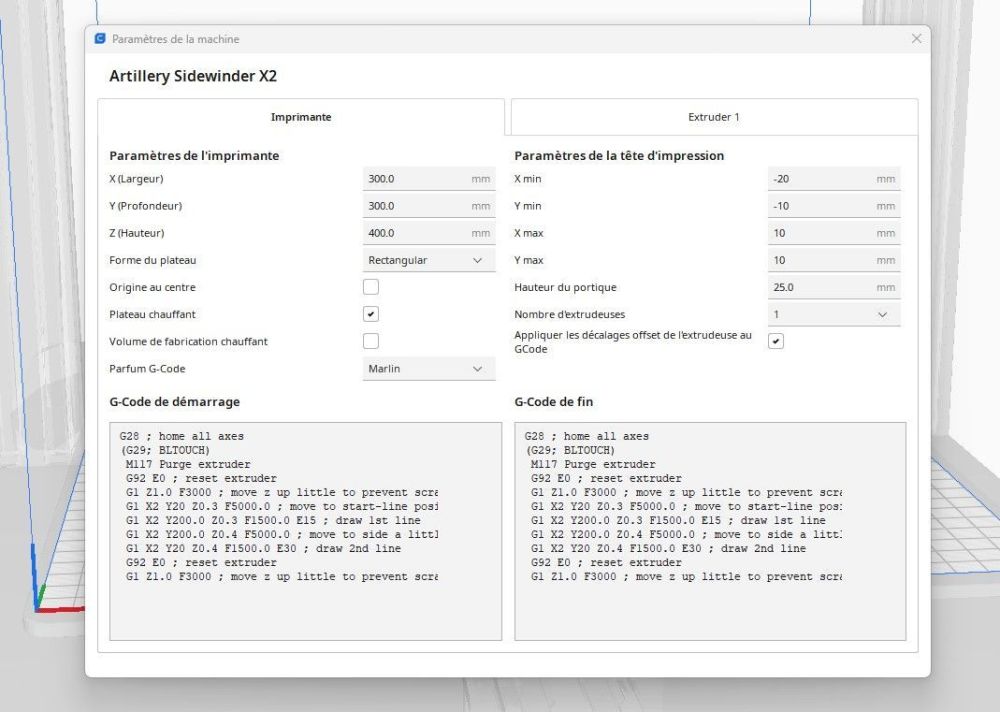Screen dimensions: 1000x712
Task: Enable the Origine au centre checkbox
Action: pyautogui.click(x=371, y=287)
